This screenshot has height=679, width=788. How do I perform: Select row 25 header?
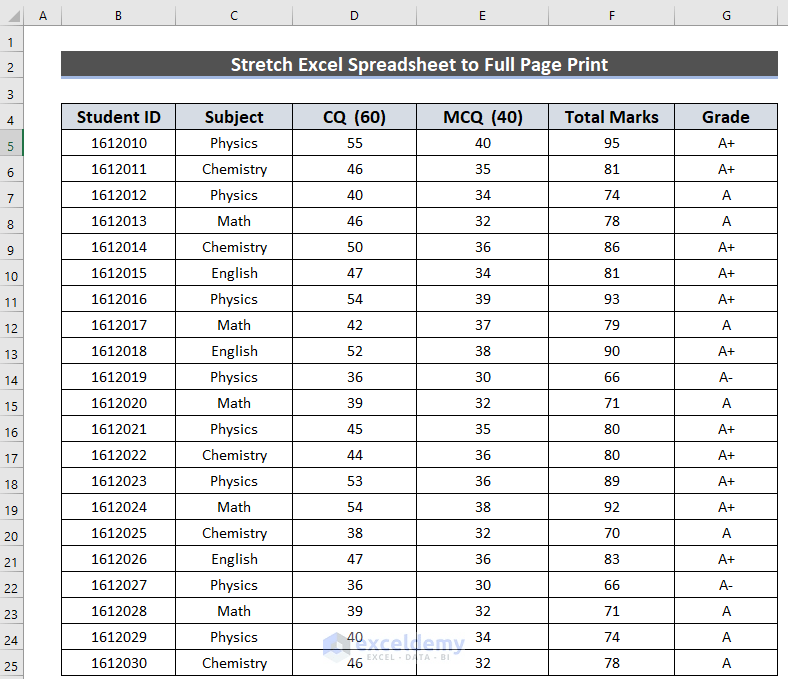[x=11, y=663]
